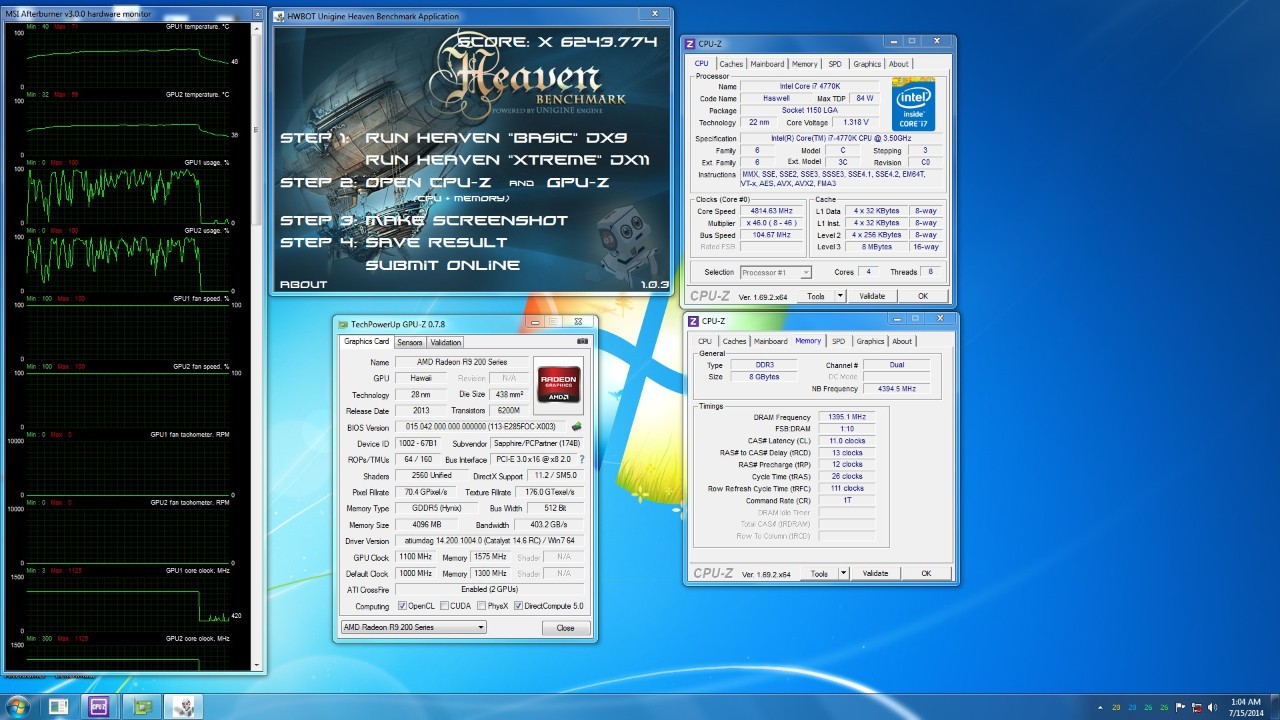Open the Heaven benchmark taskbar icon

click(x=184, y=707)
